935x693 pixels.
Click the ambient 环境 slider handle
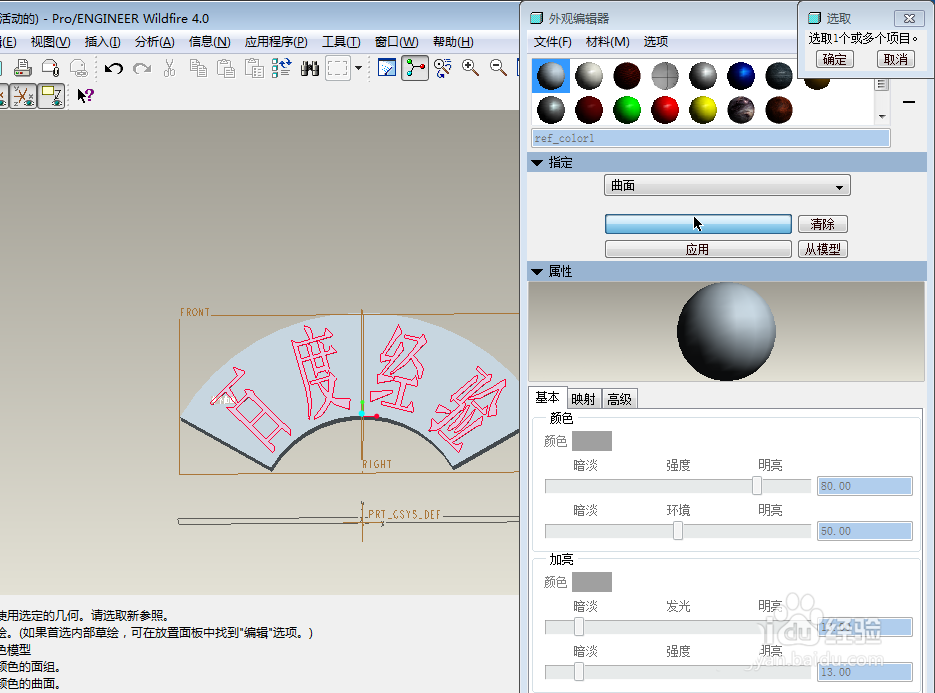(x=678, y=530)
